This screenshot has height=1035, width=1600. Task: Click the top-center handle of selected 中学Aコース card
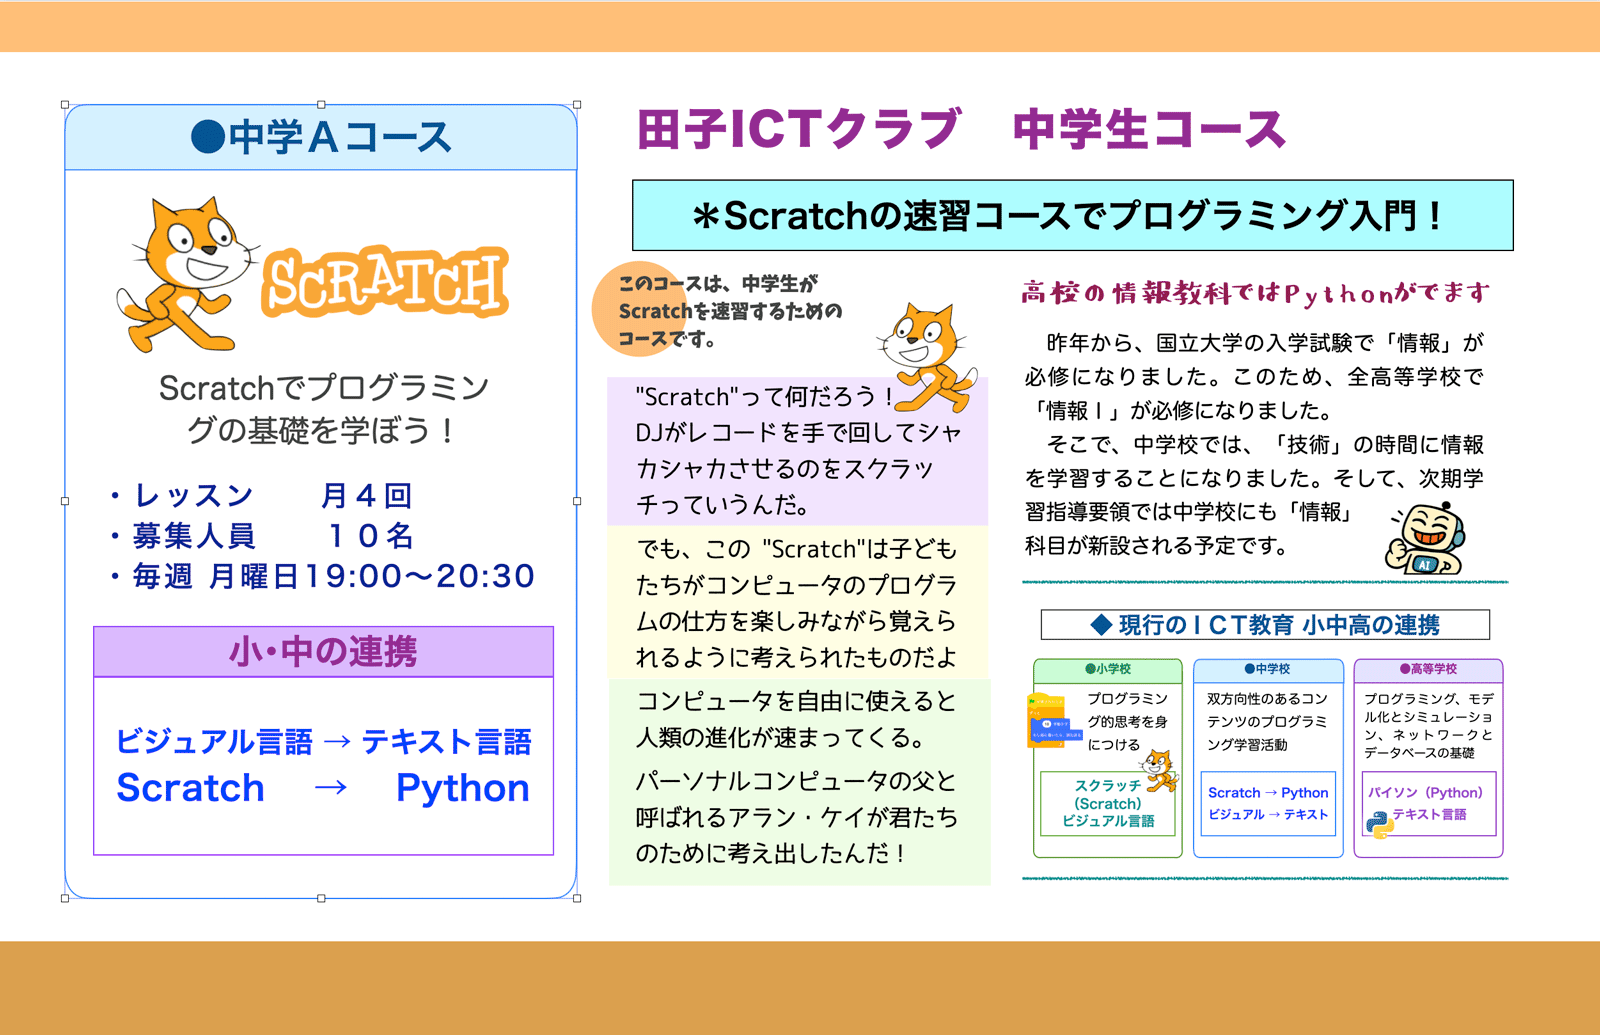tap(321, 104)
